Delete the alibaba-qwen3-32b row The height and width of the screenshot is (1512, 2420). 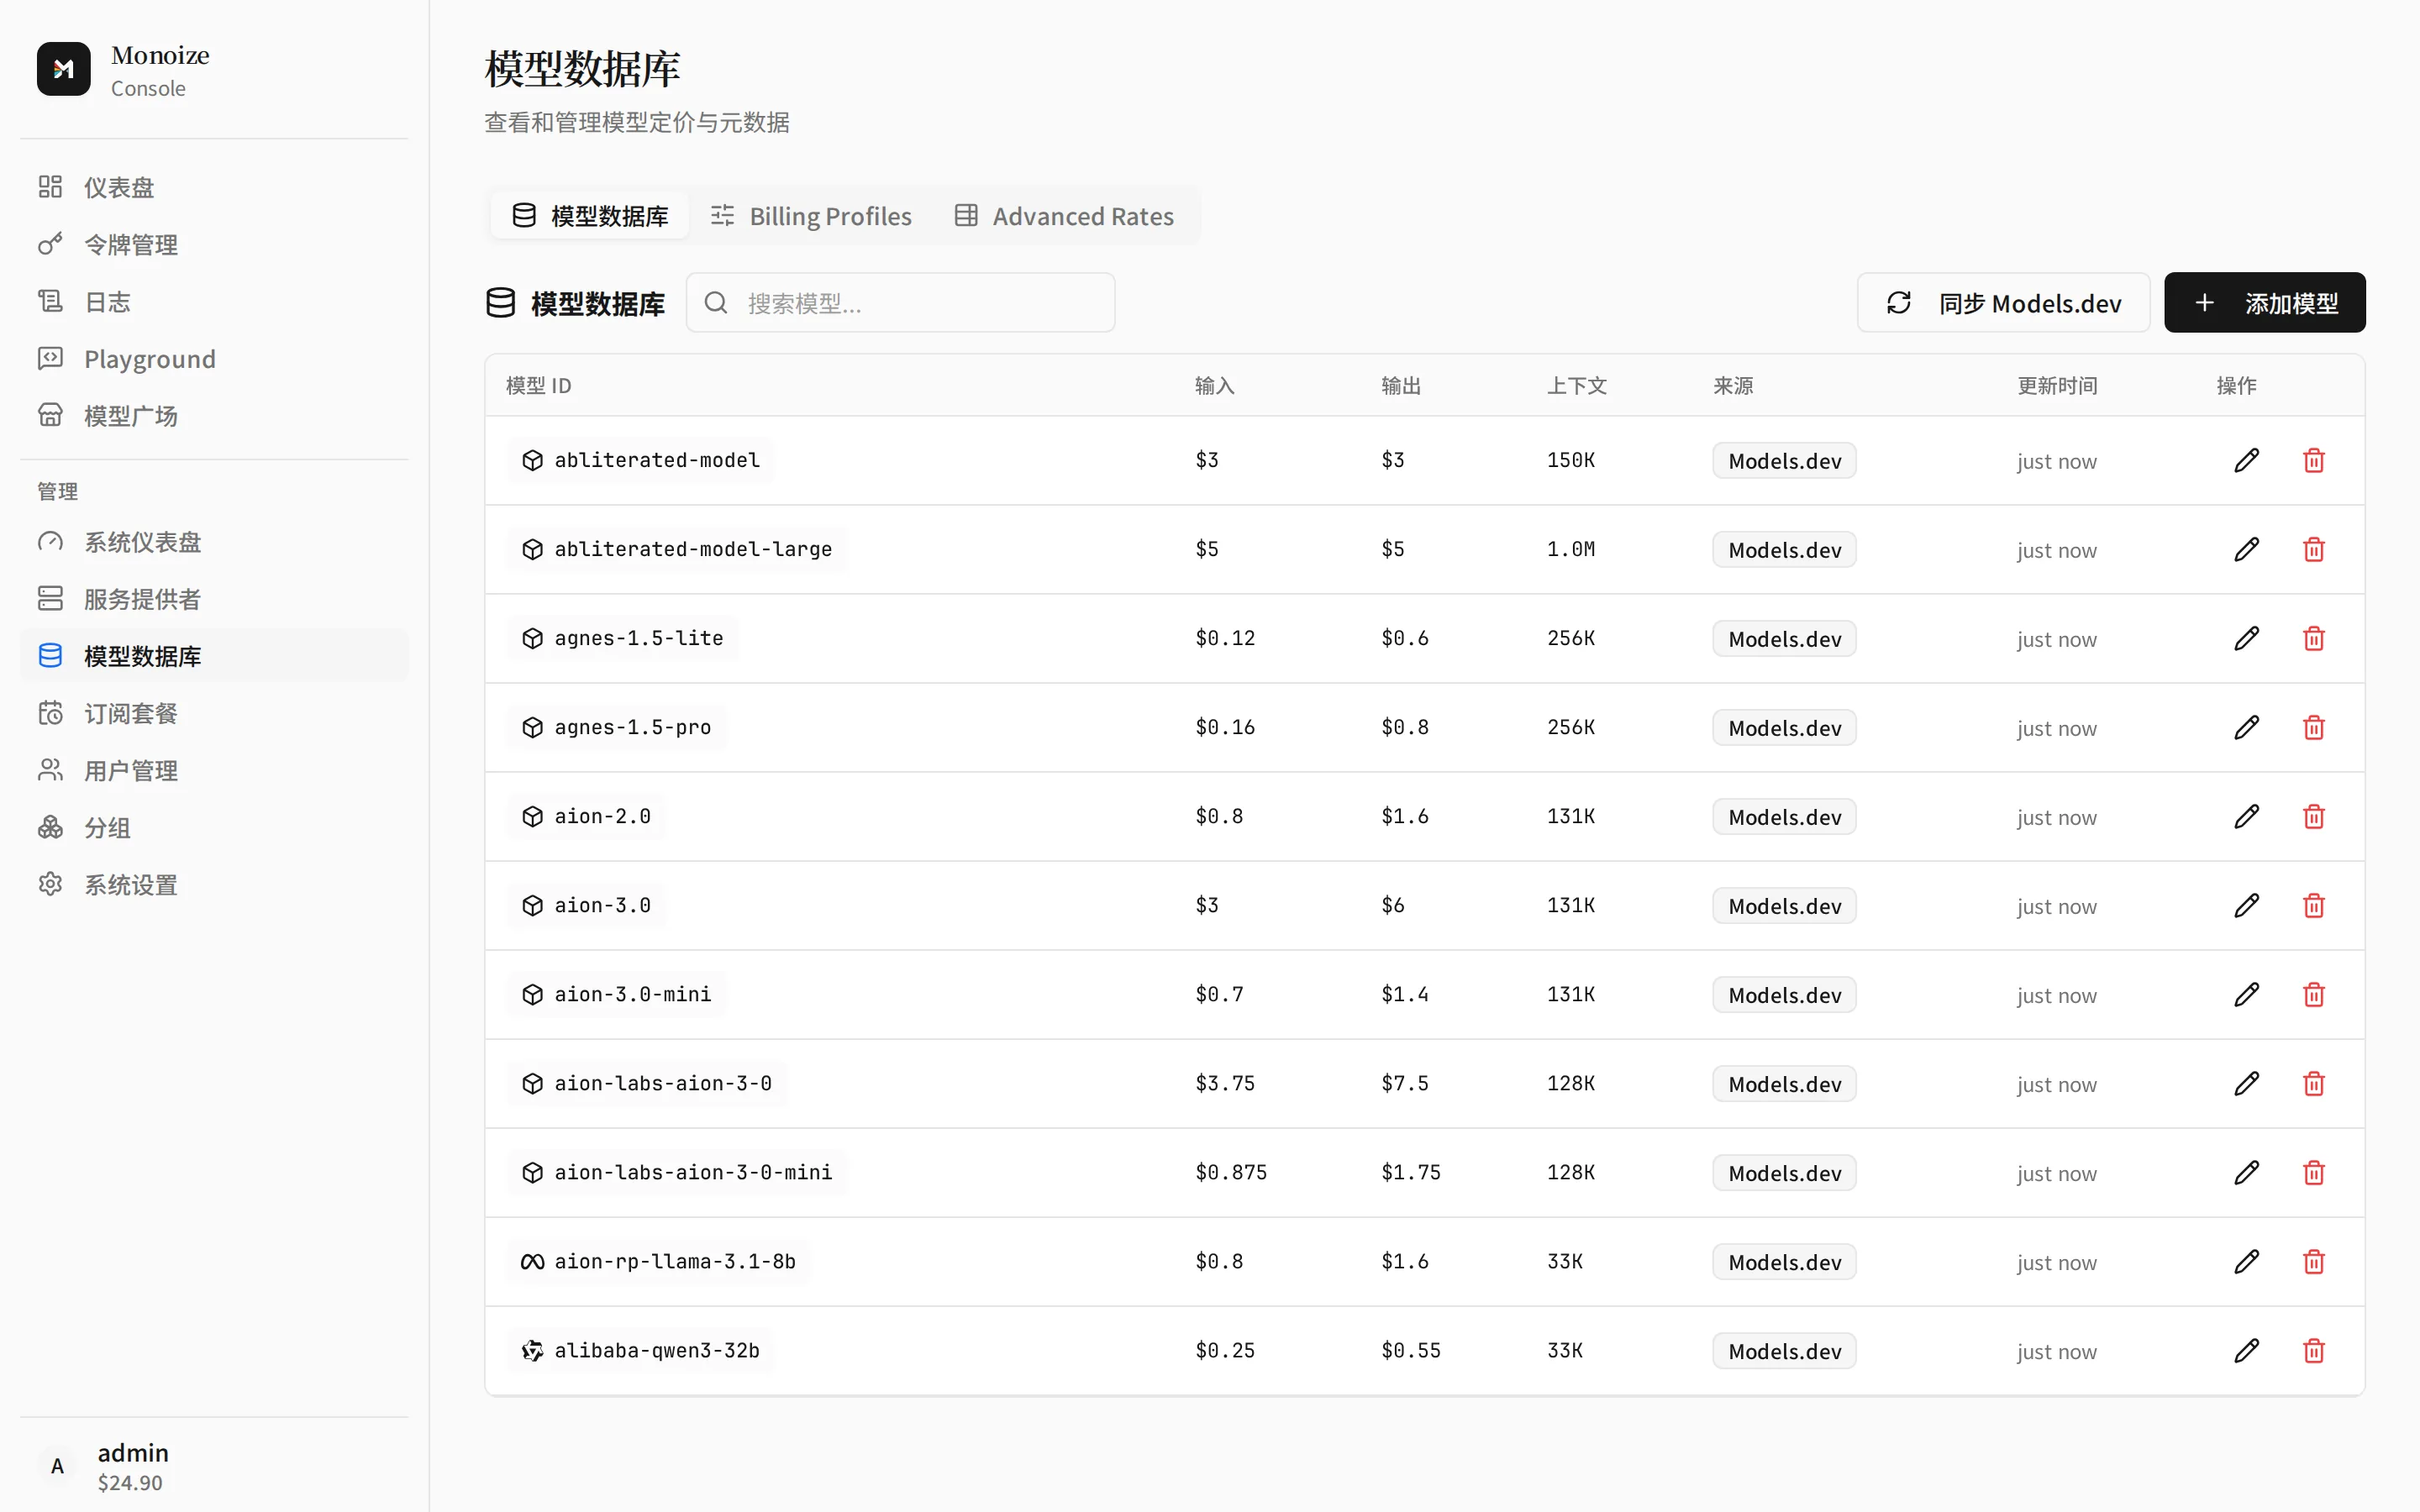pyautogui.click(x=2313, y=1350)
